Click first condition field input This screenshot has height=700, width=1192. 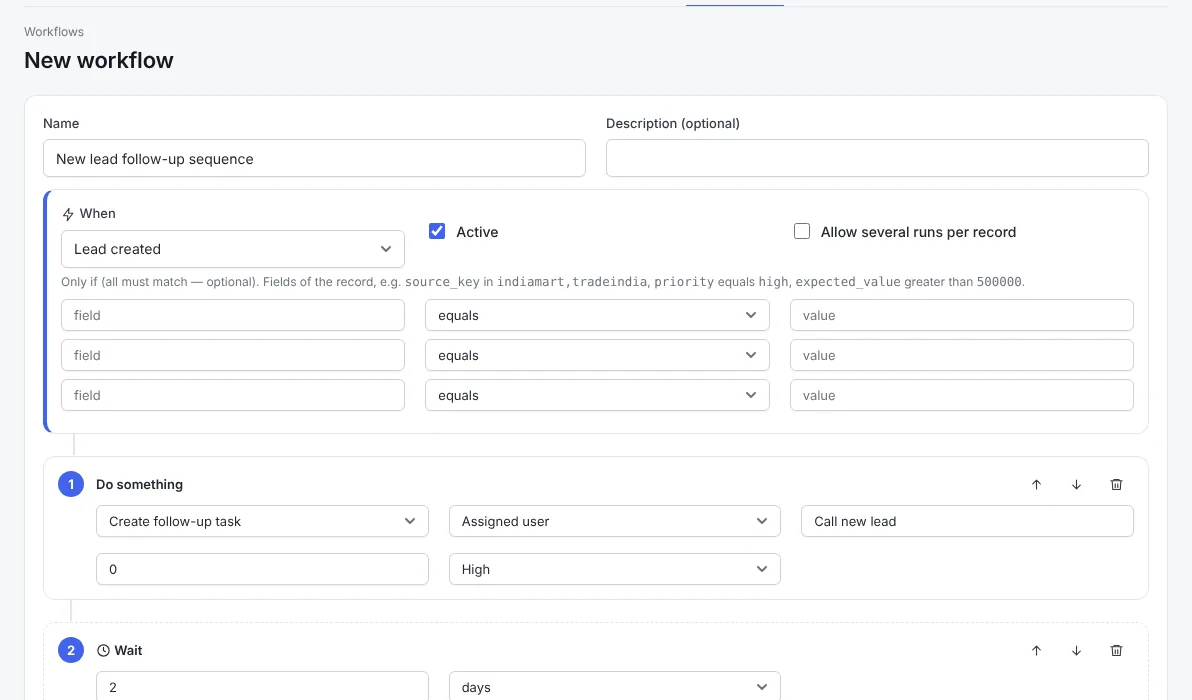pyautogui.click(x=233, y=315)
